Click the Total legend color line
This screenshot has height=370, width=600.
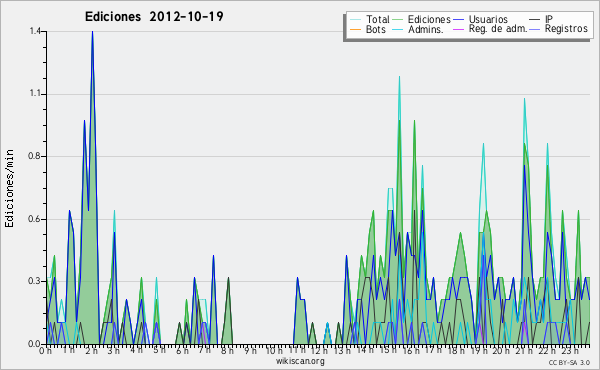click(x=355, y=20)
